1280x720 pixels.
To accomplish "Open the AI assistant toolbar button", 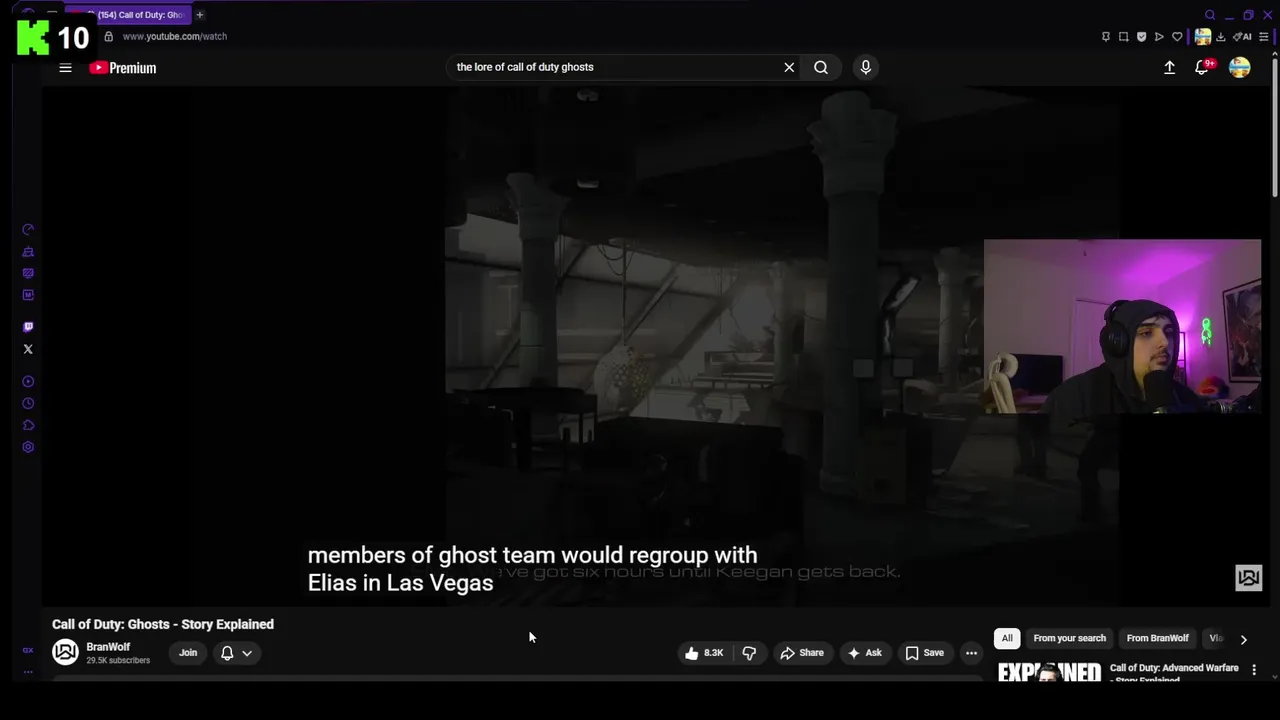I will click(x=1242, y=37).
